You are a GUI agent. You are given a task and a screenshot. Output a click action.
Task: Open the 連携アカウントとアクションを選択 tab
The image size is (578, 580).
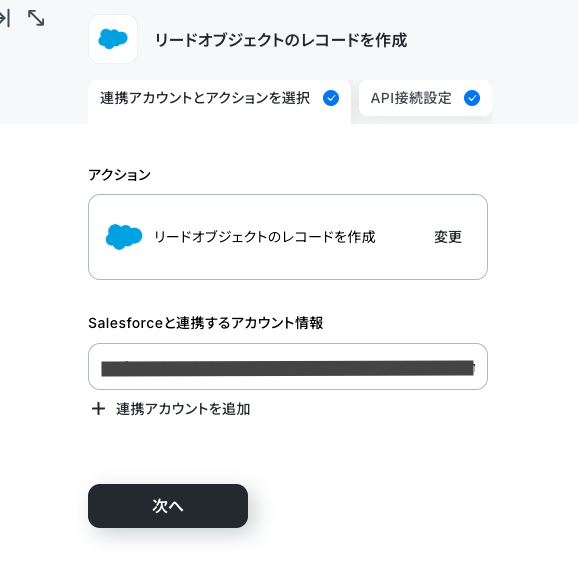(219, 100)
